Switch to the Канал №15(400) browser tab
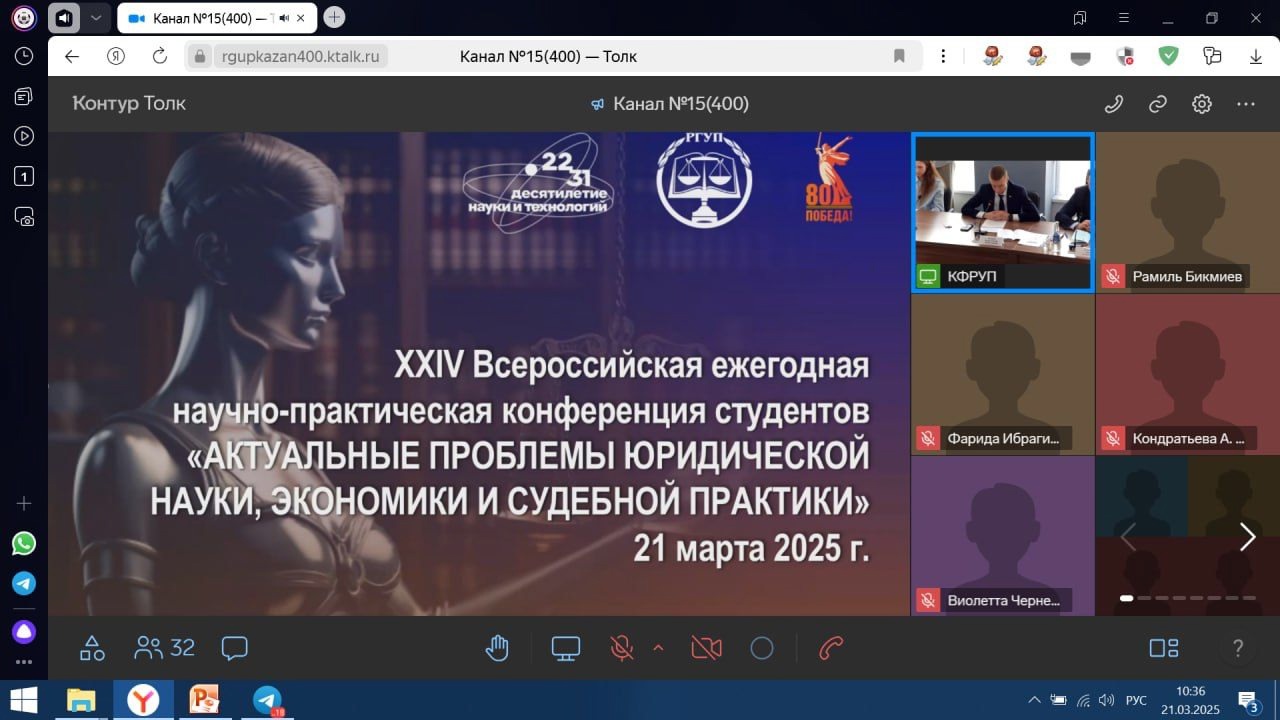The image size is (1280, 720). (200, 17)
